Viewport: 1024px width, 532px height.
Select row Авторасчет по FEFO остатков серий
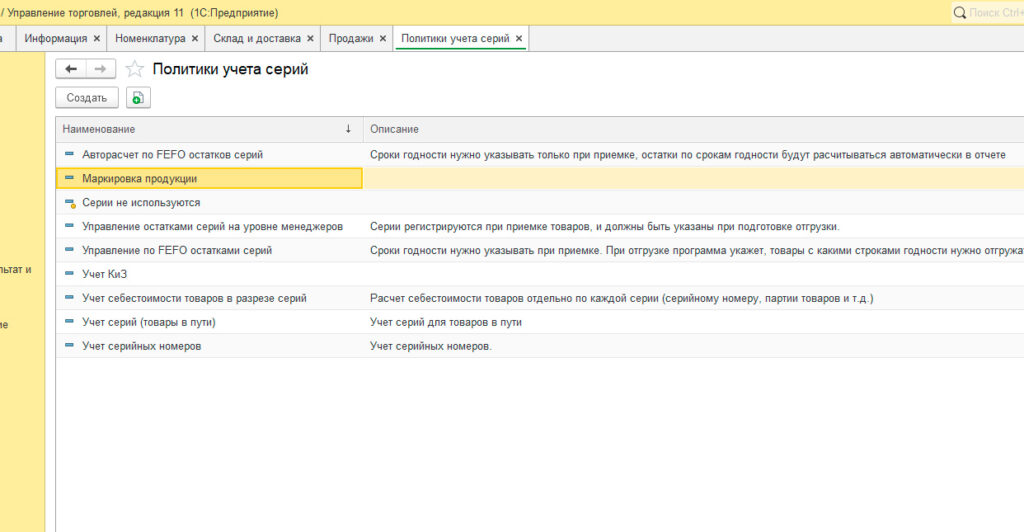click(x=539, y=155)
